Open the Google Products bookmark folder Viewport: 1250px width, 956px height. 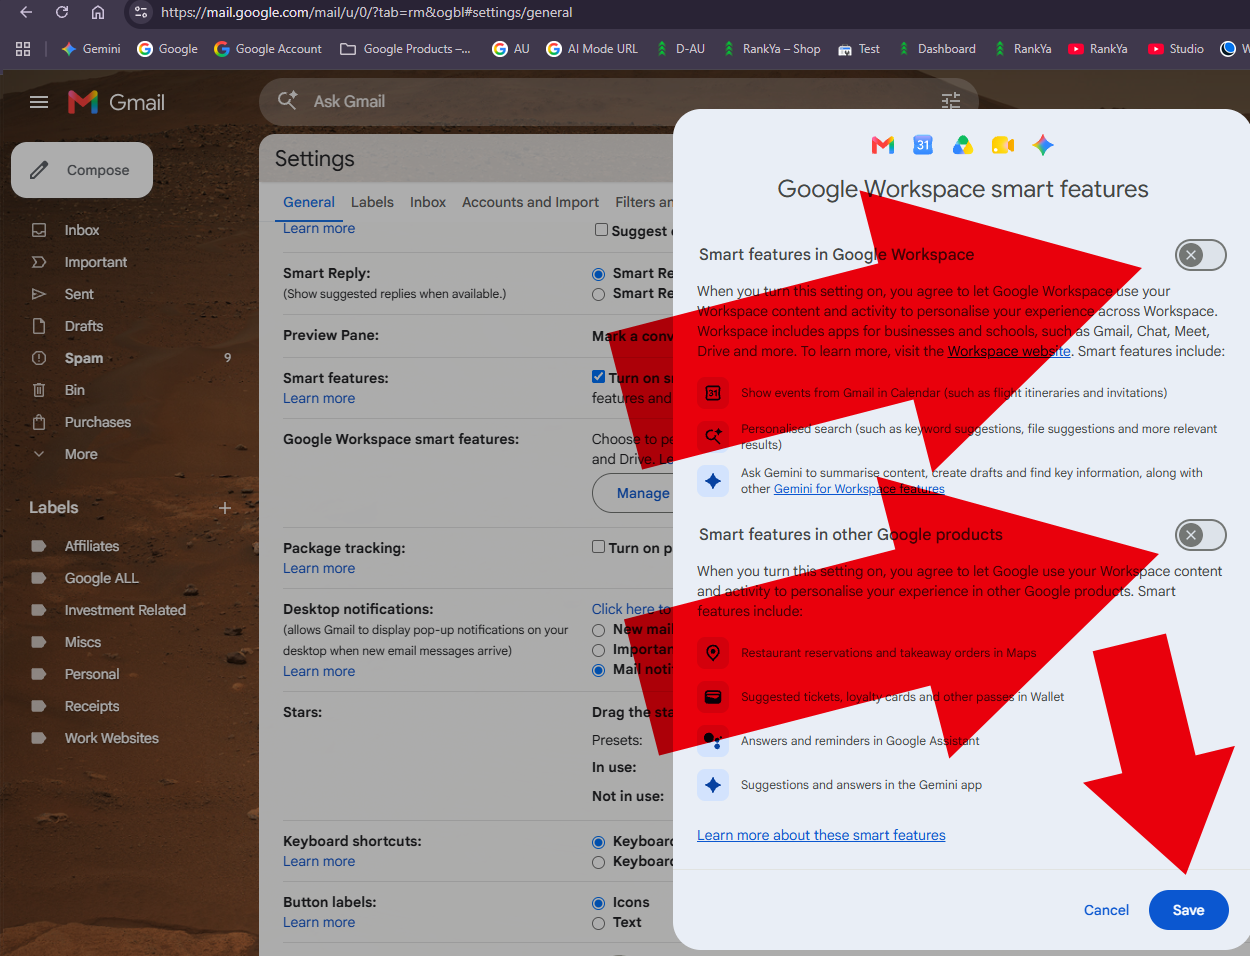pyautogui.click(x=405, y=48)
